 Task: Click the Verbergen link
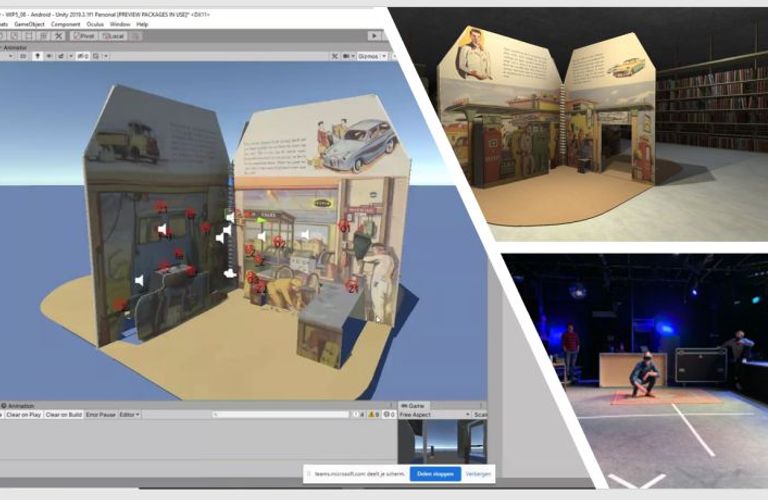[478, 474]
